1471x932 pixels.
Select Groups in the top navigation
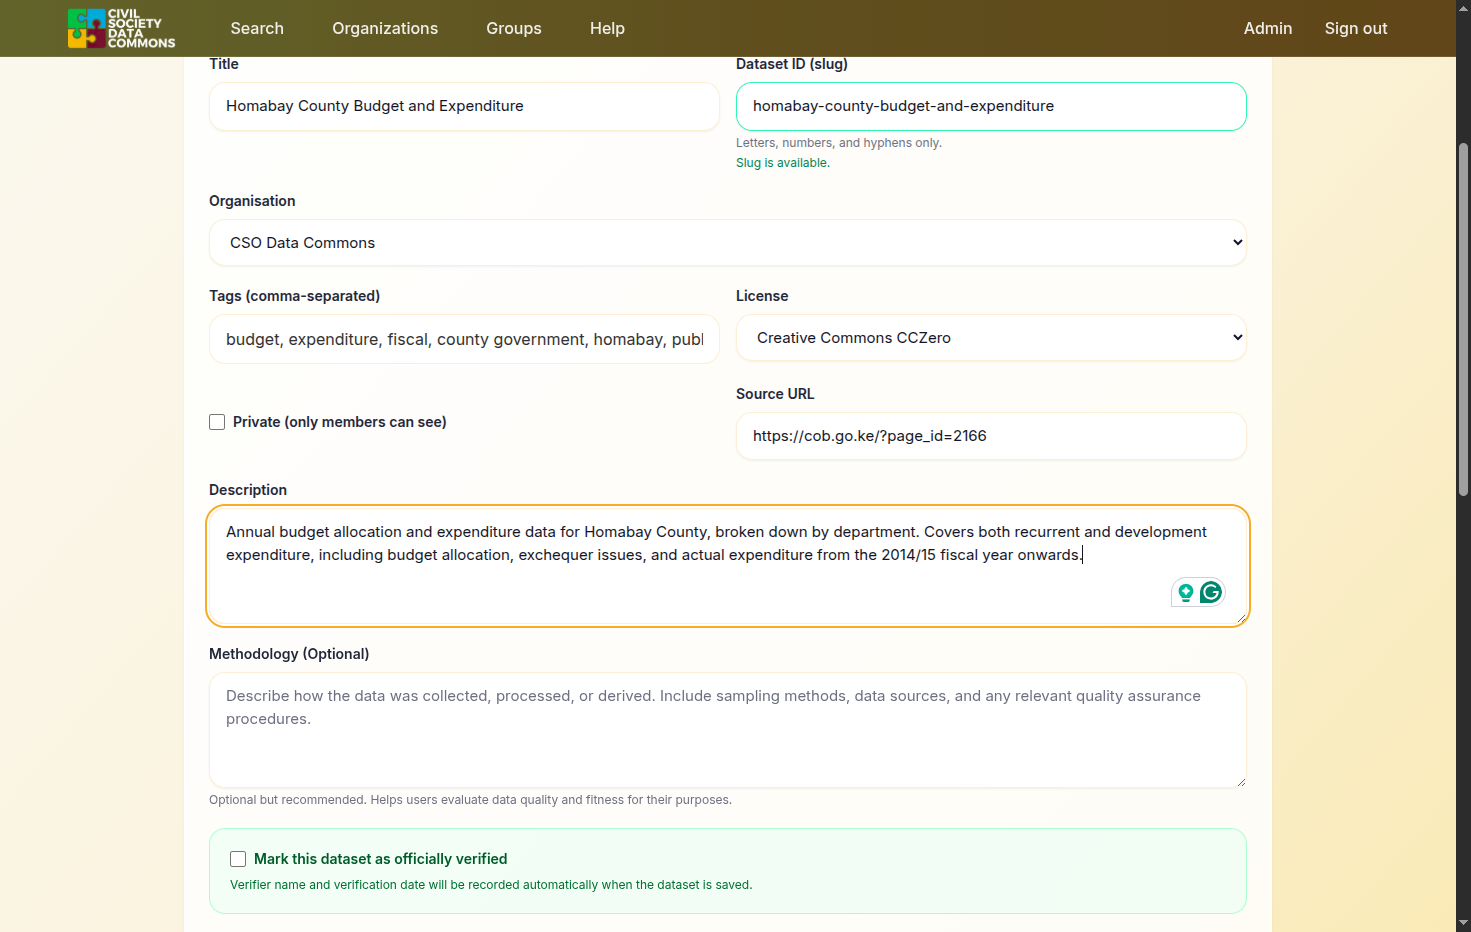[514, 28]
